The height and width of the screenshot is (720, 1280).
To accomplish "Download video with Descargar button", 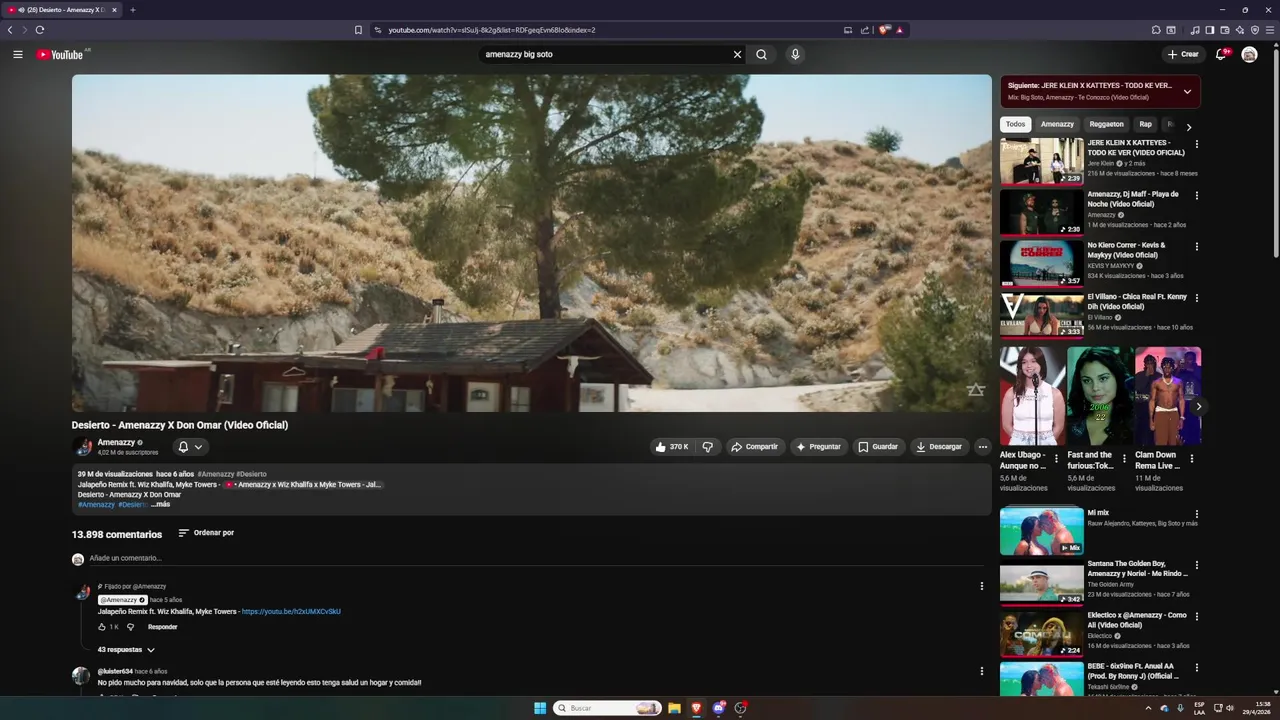I will pyautogui.click(x=939, y=447).
